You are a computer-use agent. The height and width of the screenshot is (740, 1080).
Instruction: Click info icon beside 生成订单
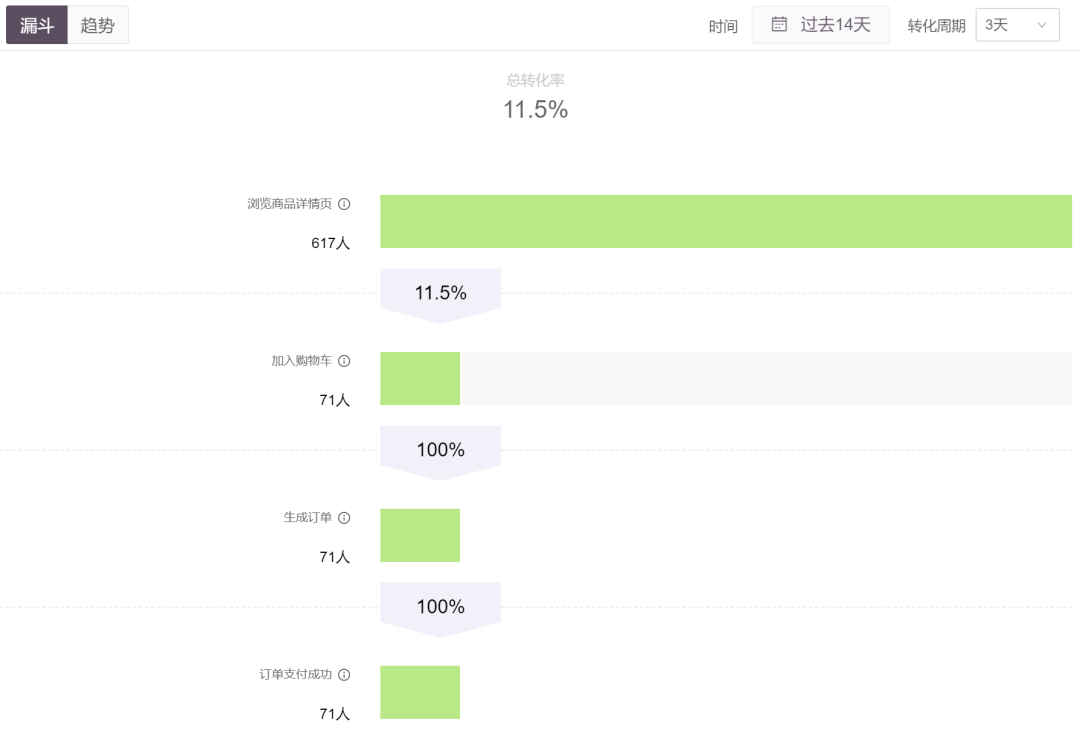click(344, 518)
